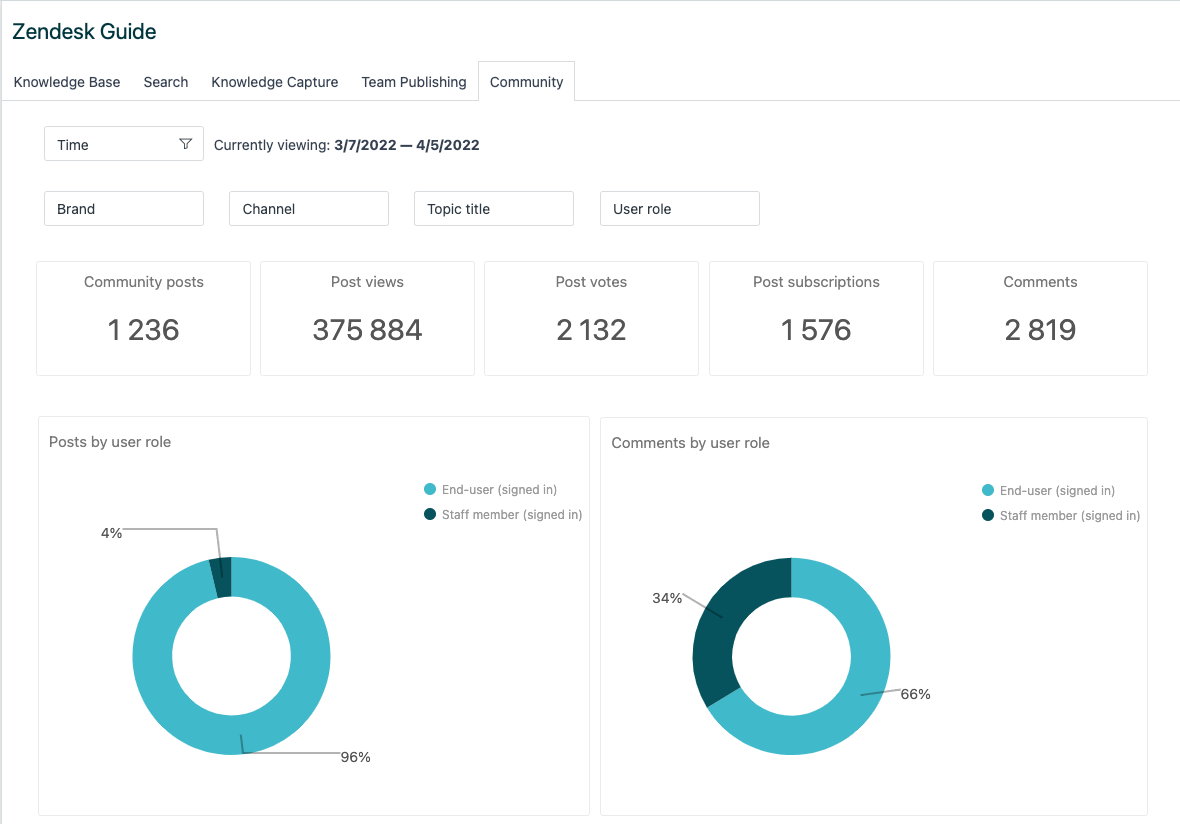Open the Comments metric card
This screenshot has height=824, width=1180.
tap(1040, 318)
